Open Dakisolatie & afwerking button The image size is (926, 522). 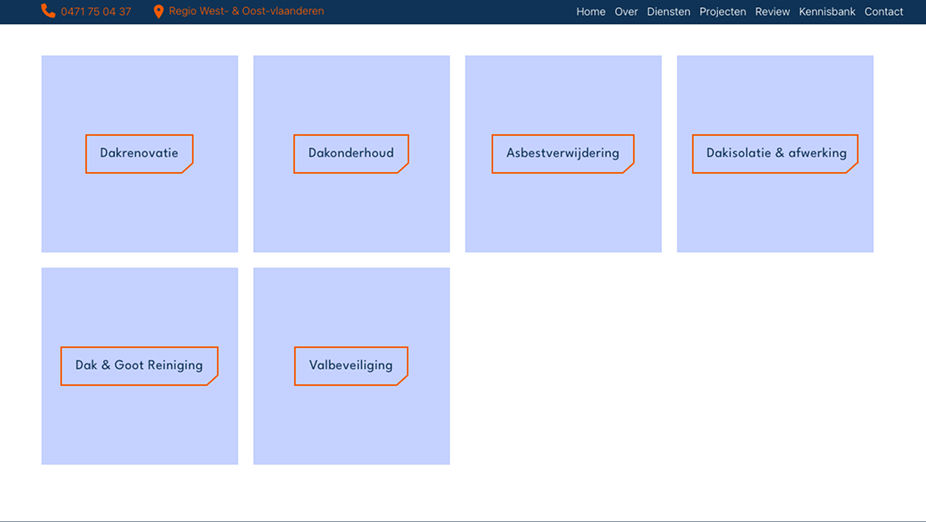[775, 154]
